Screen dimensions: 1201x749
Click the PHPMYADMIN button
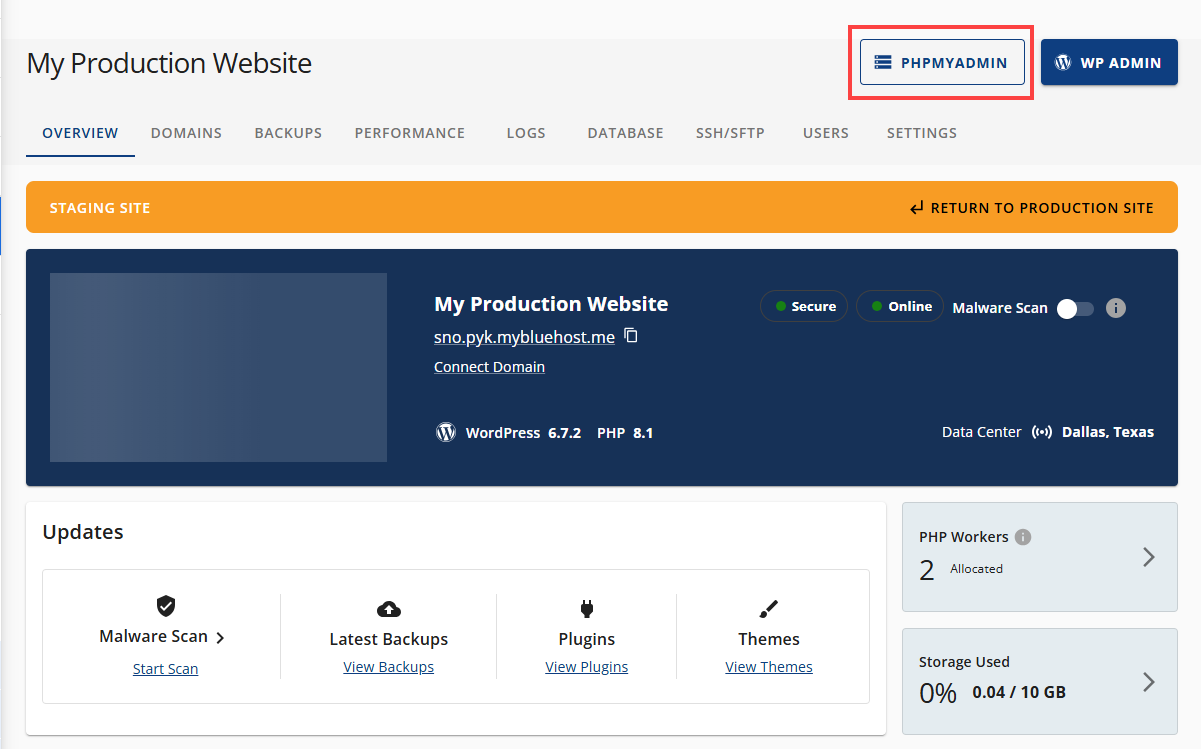click(x=942, y=62)
